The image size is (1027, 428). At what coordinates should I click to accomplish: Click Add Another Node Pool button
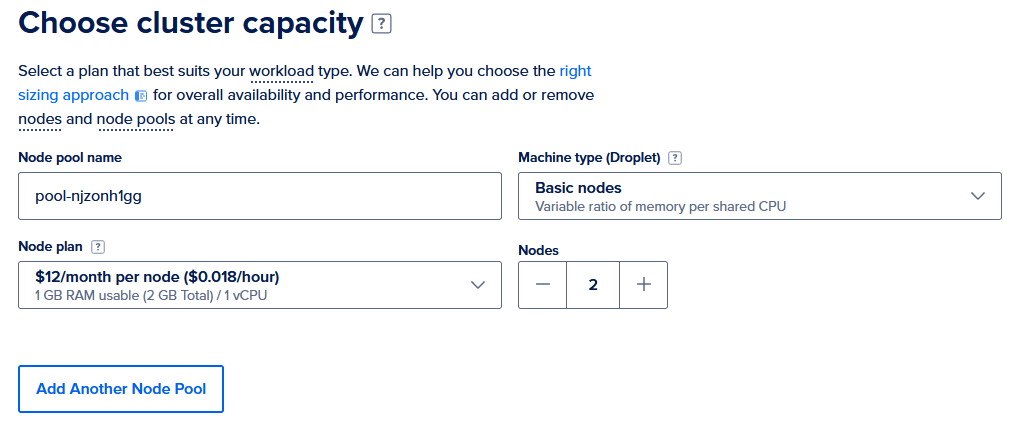tap(121, 389)
